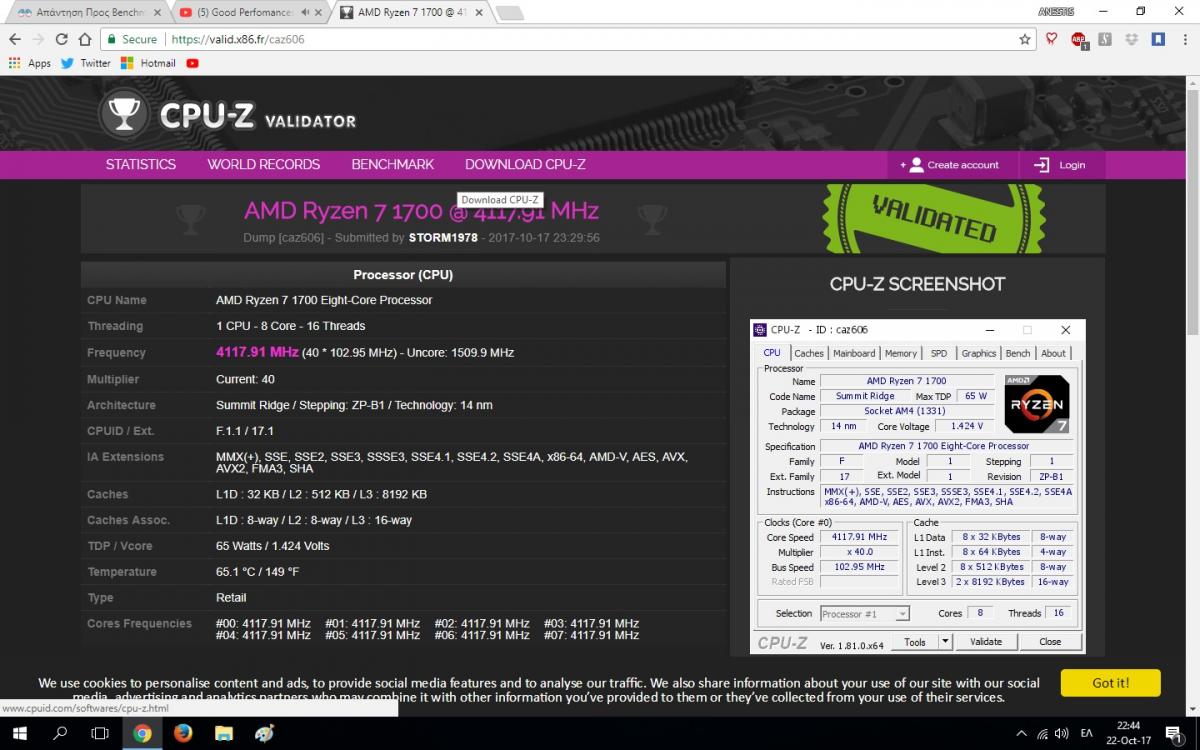Open Task View on the taskbar
The height and width of the screenshot is (750, 1200).
[x=100, y=733]
